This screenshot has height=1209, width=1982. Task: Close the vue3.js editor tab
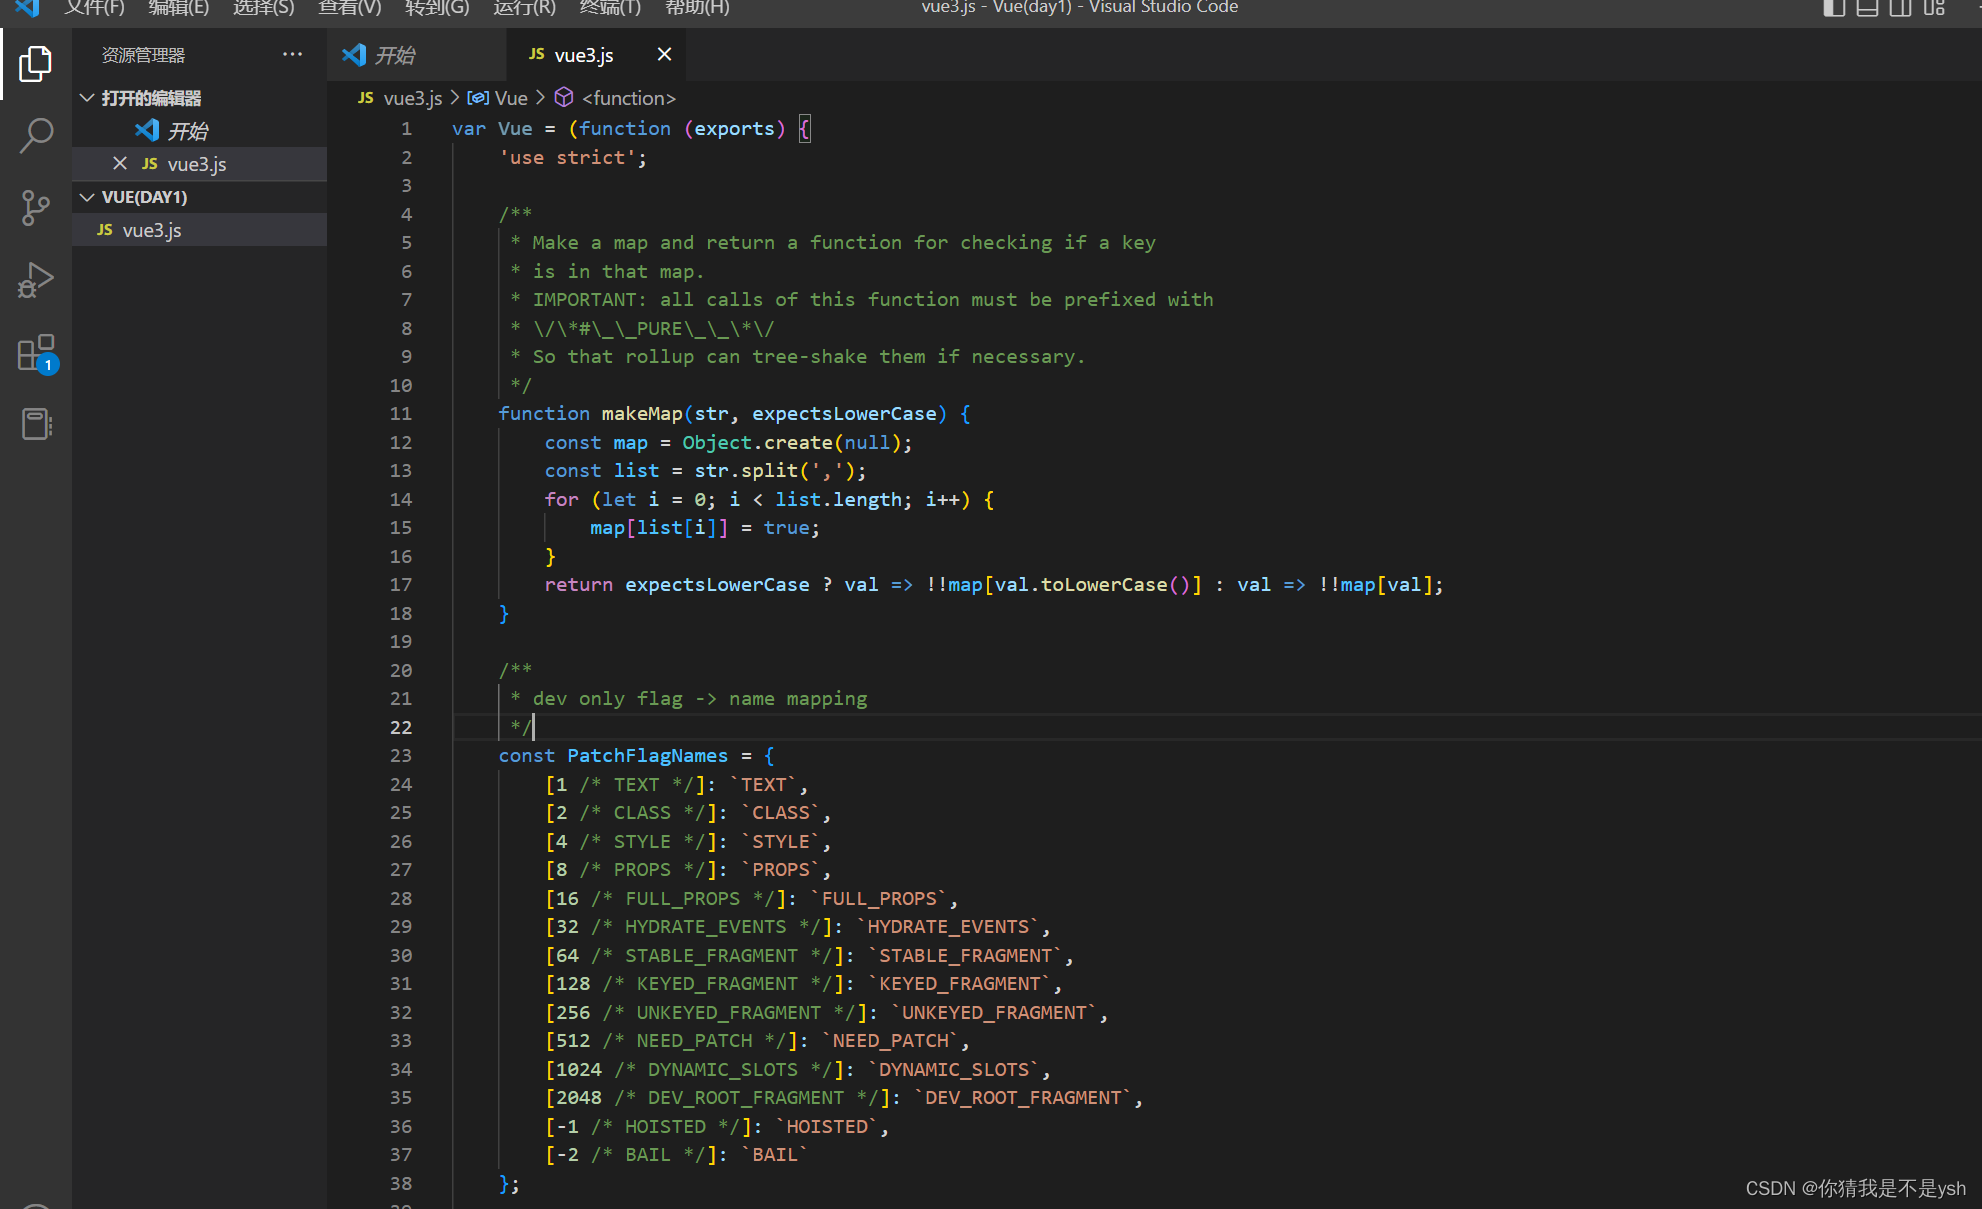tap(664, 55)
